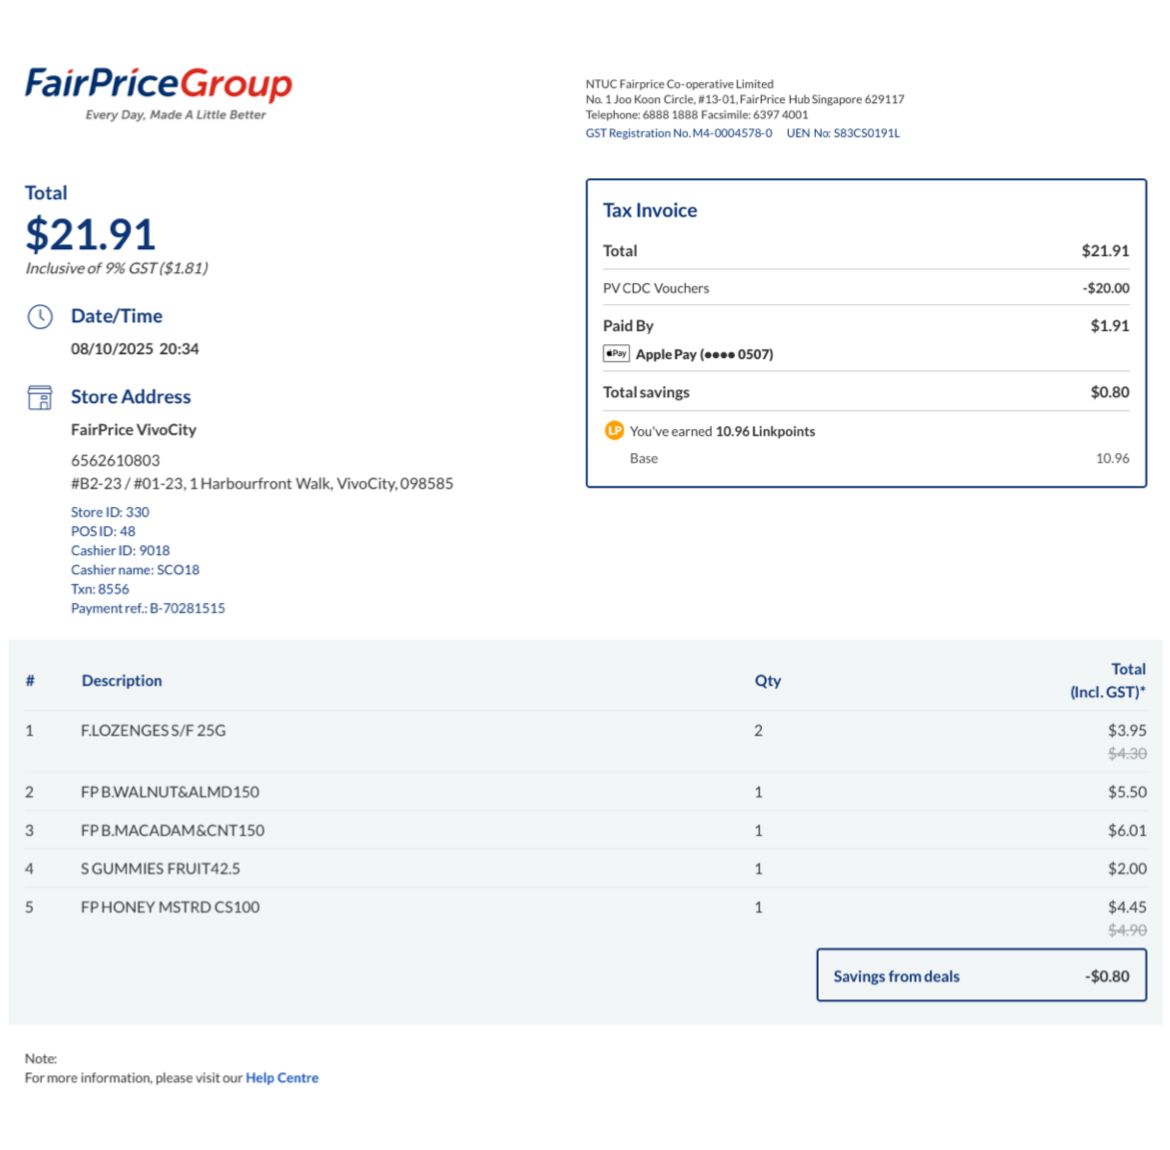This screenshot has height=1150, width=1170.
Task: Click Txn: 8556
Action: coord(100,590)
